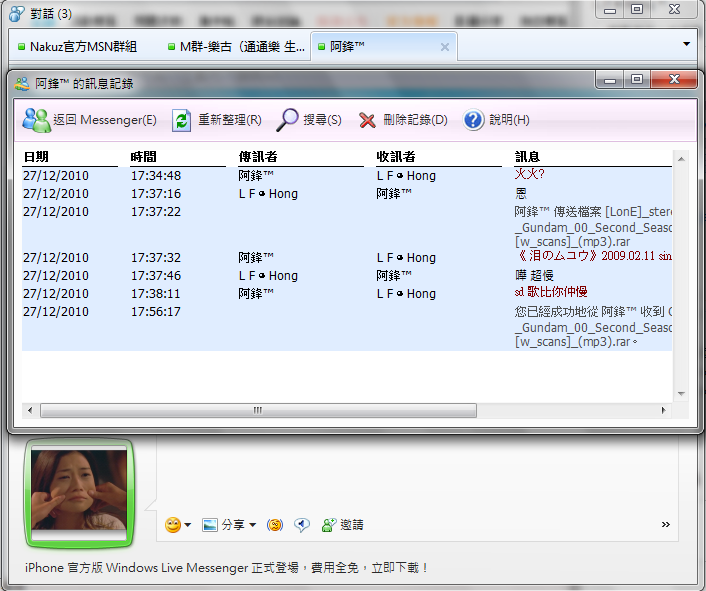706x591 pixels.
Task: Expand the 分享 dropdown arrow
Action: 253,525
